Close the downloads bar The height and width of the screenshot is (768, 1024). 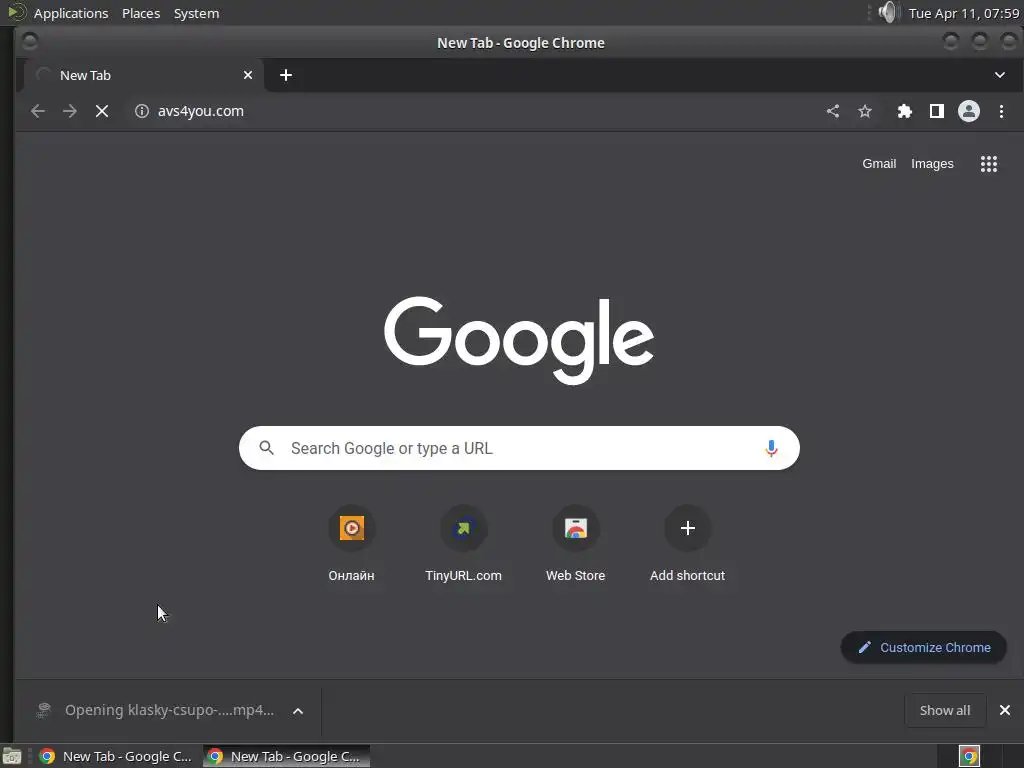coord(1005,710)
